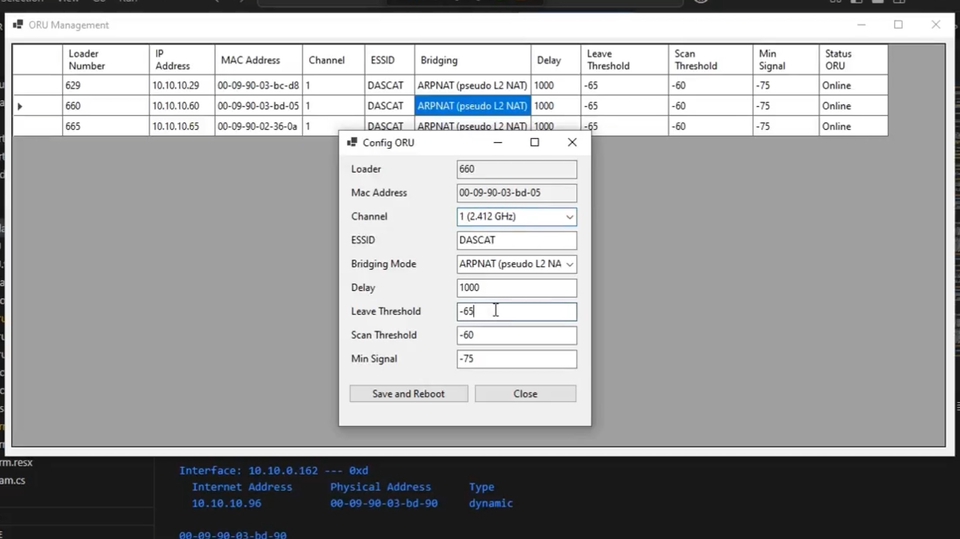This screenshot has width=960, height=539.
Task: Click Scan Threshold cell -60 in row 629
Action: click(710, 85)
